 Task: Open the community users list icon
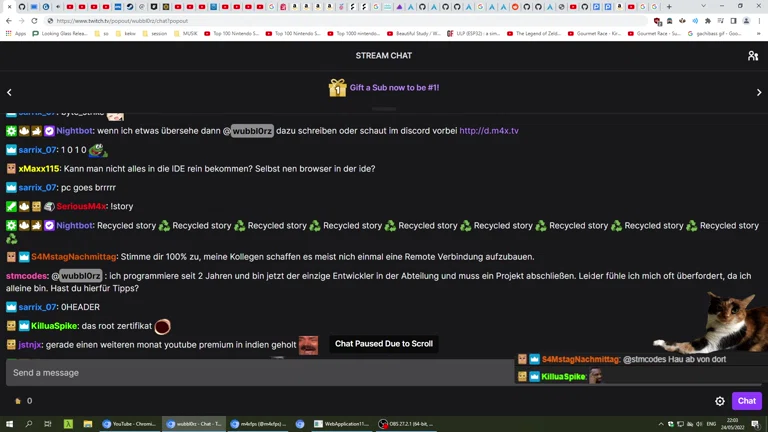tap(752, 56)
